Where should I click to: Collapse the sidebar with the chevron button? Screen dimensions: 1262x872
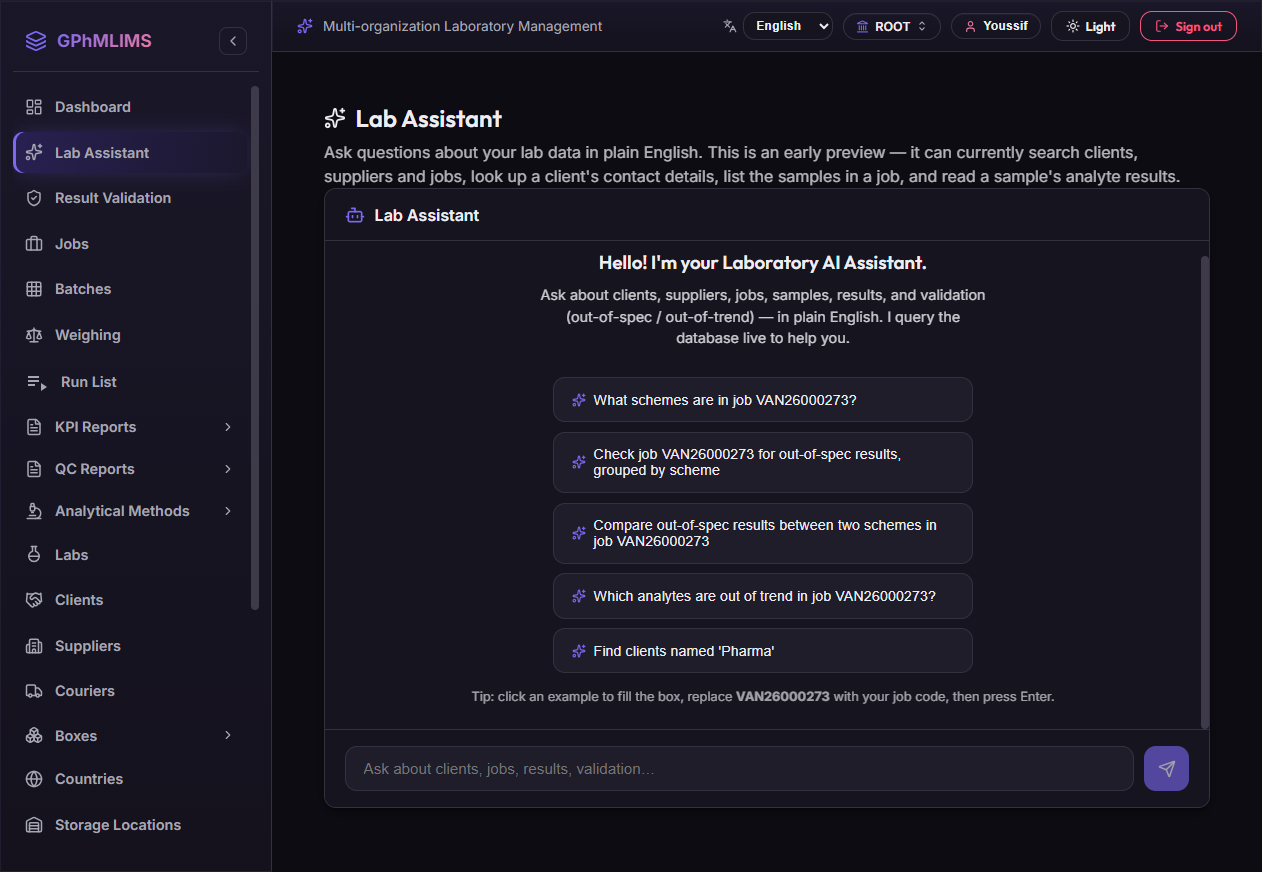[x=233, y=41]
